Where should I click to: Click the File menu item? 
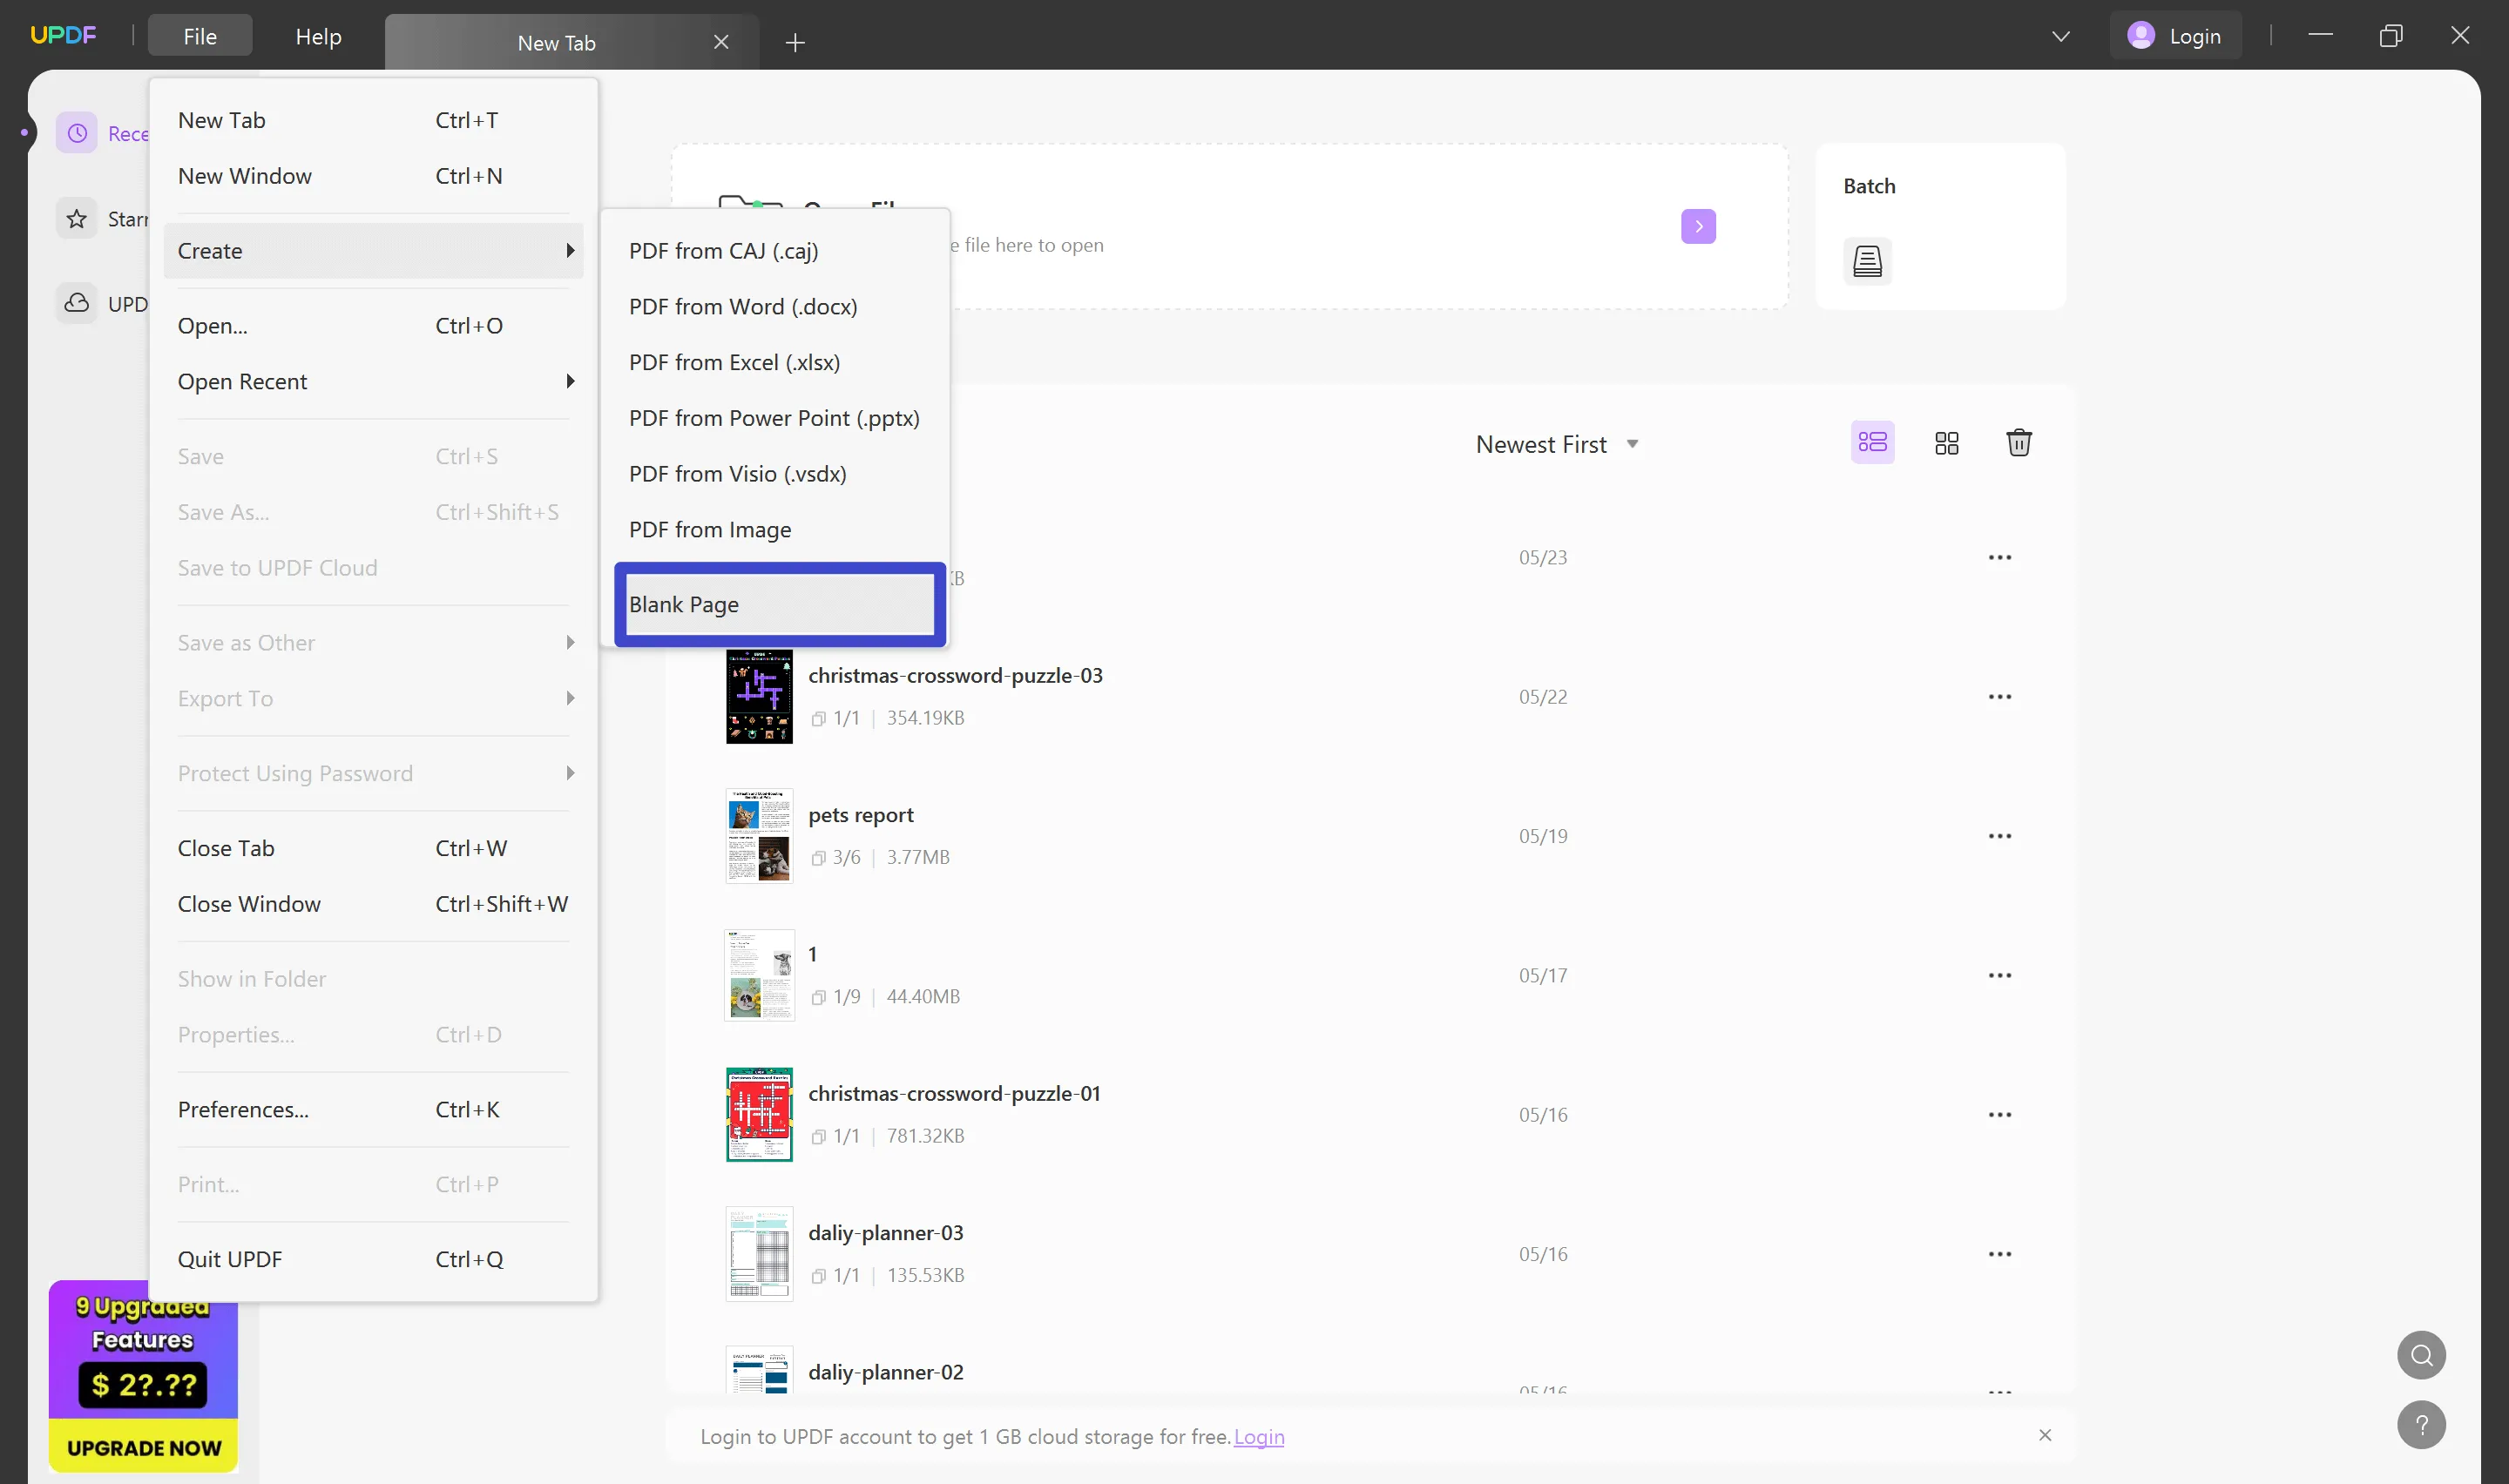pyautogui.click(x=200, y=36)
